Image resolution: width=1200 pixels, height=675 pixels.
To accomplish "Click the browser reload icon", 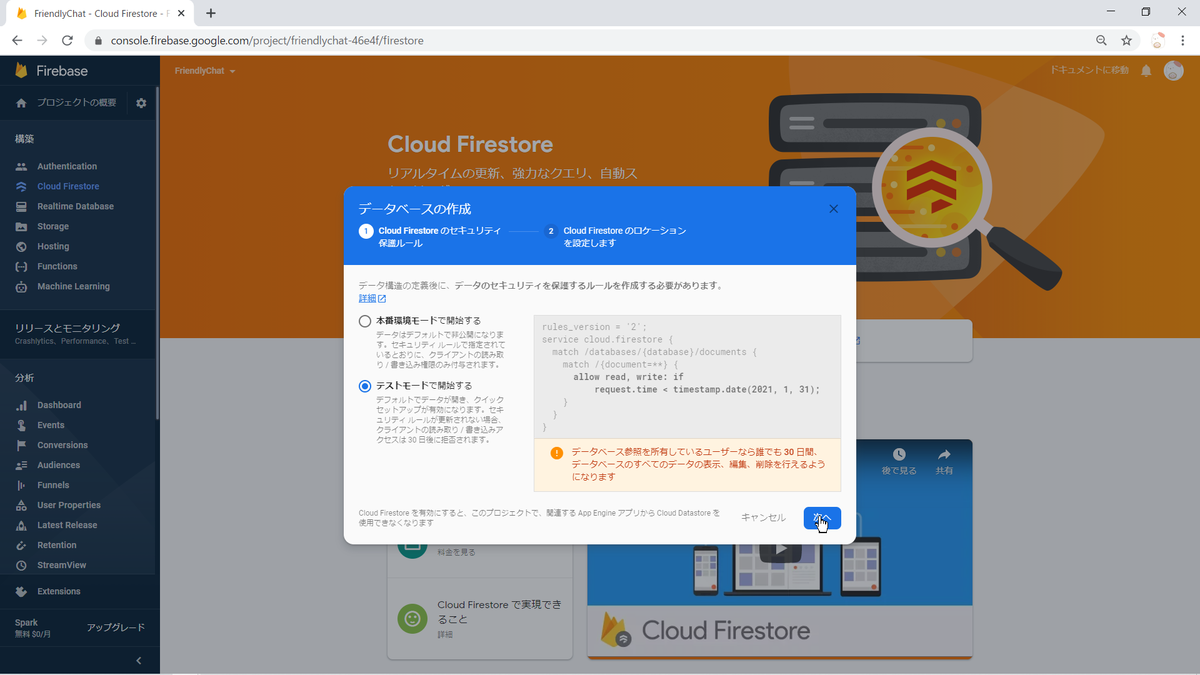I will (67, 40).
